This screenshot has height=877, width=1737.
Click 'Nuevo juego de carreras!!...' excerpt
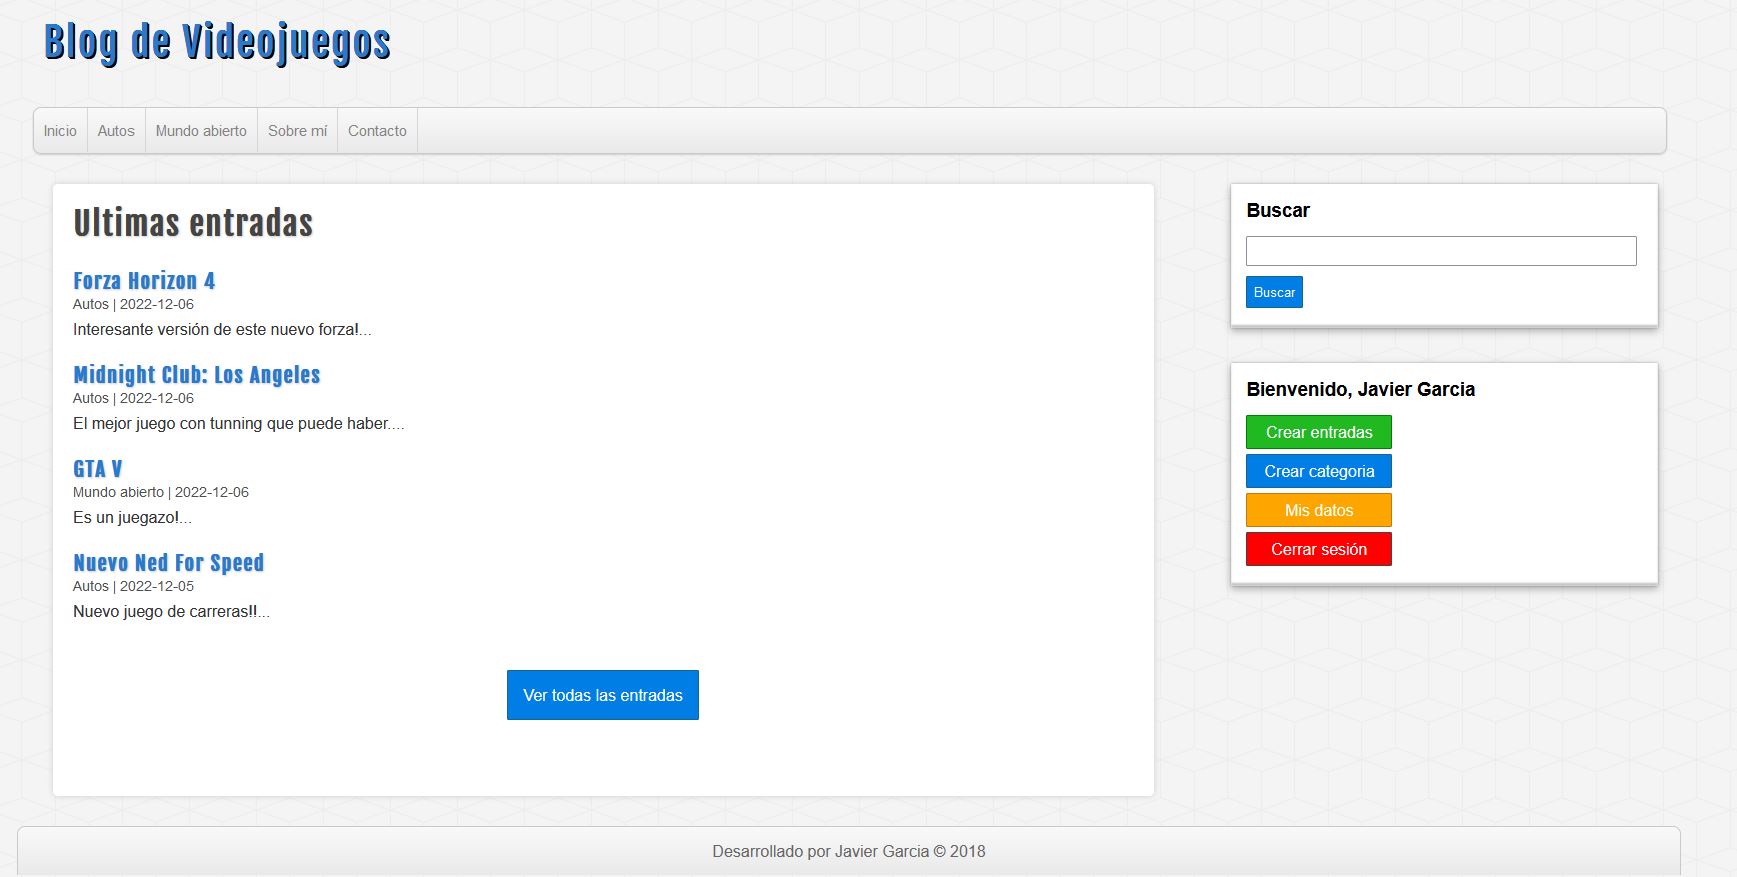tap(171, 611)
